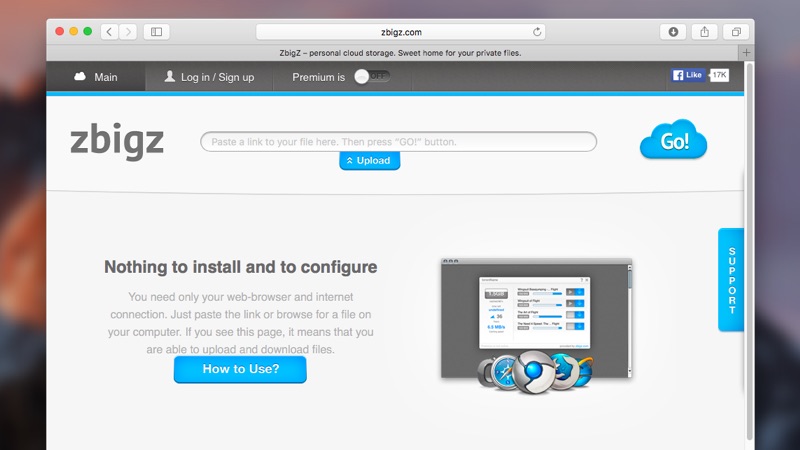Click the Safari back arrow button
The height and width of the screenshot is (450, 800).
coord(109,32)
